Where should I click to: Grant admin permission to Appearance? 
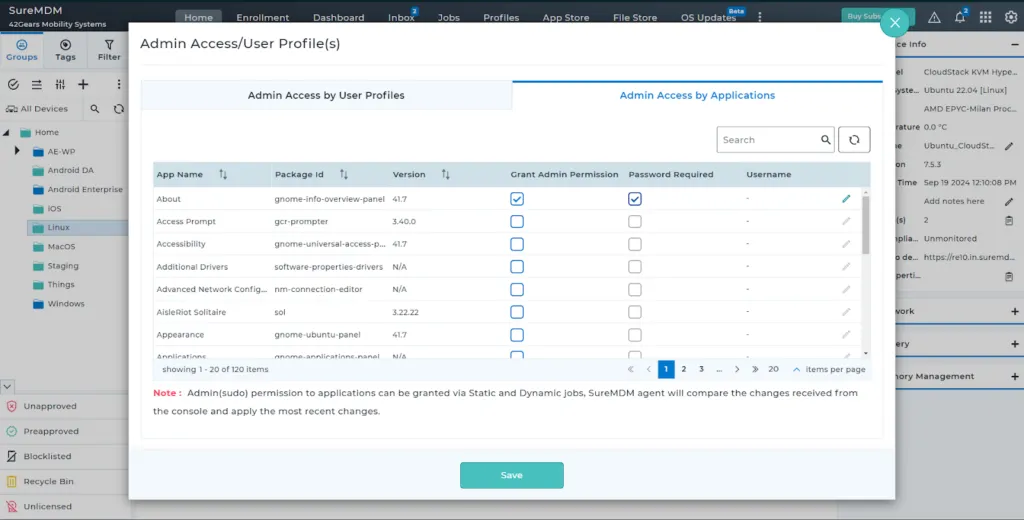pos(517,334)
